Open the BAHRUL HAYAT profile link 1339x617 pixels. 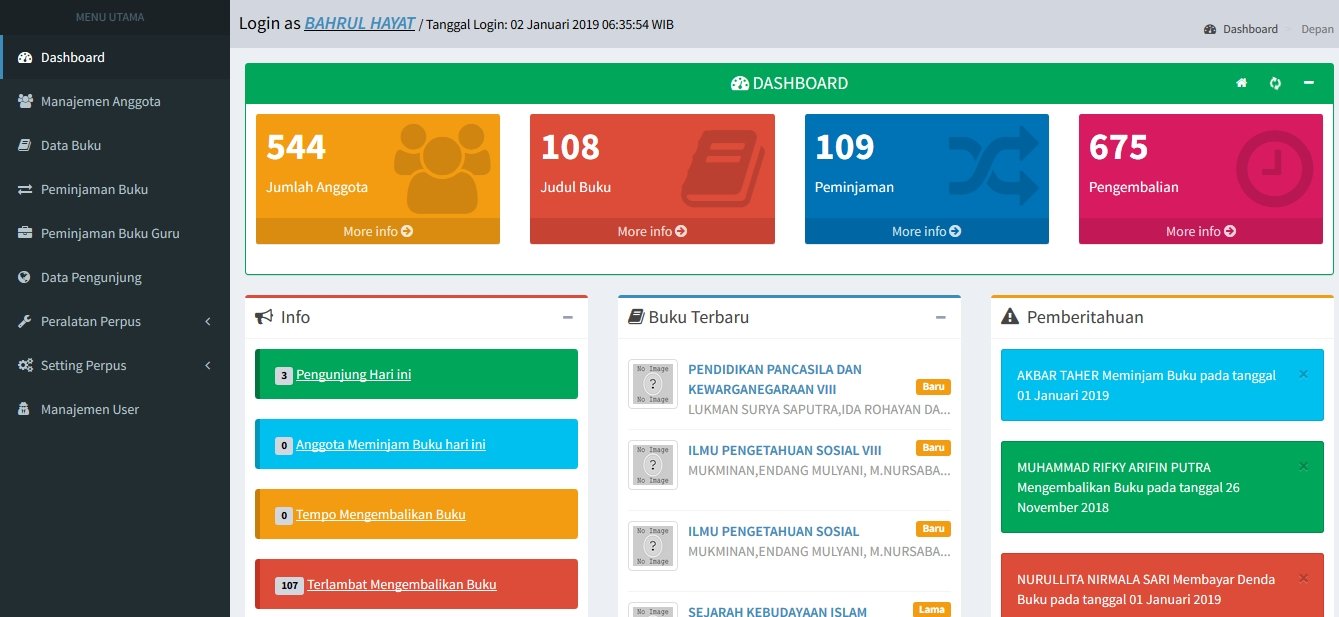(x=359, y=23)
